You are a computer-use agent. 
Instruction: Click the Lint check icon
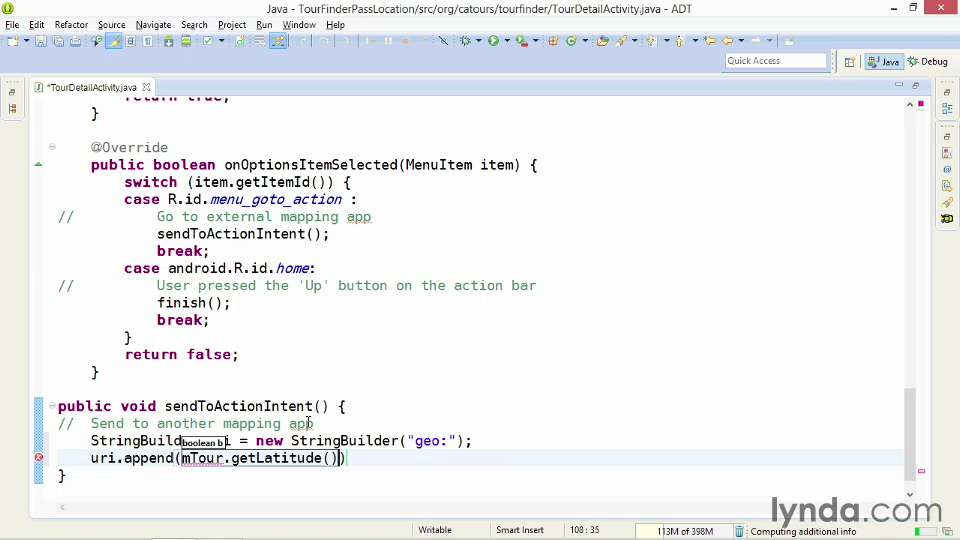point(208,41)
